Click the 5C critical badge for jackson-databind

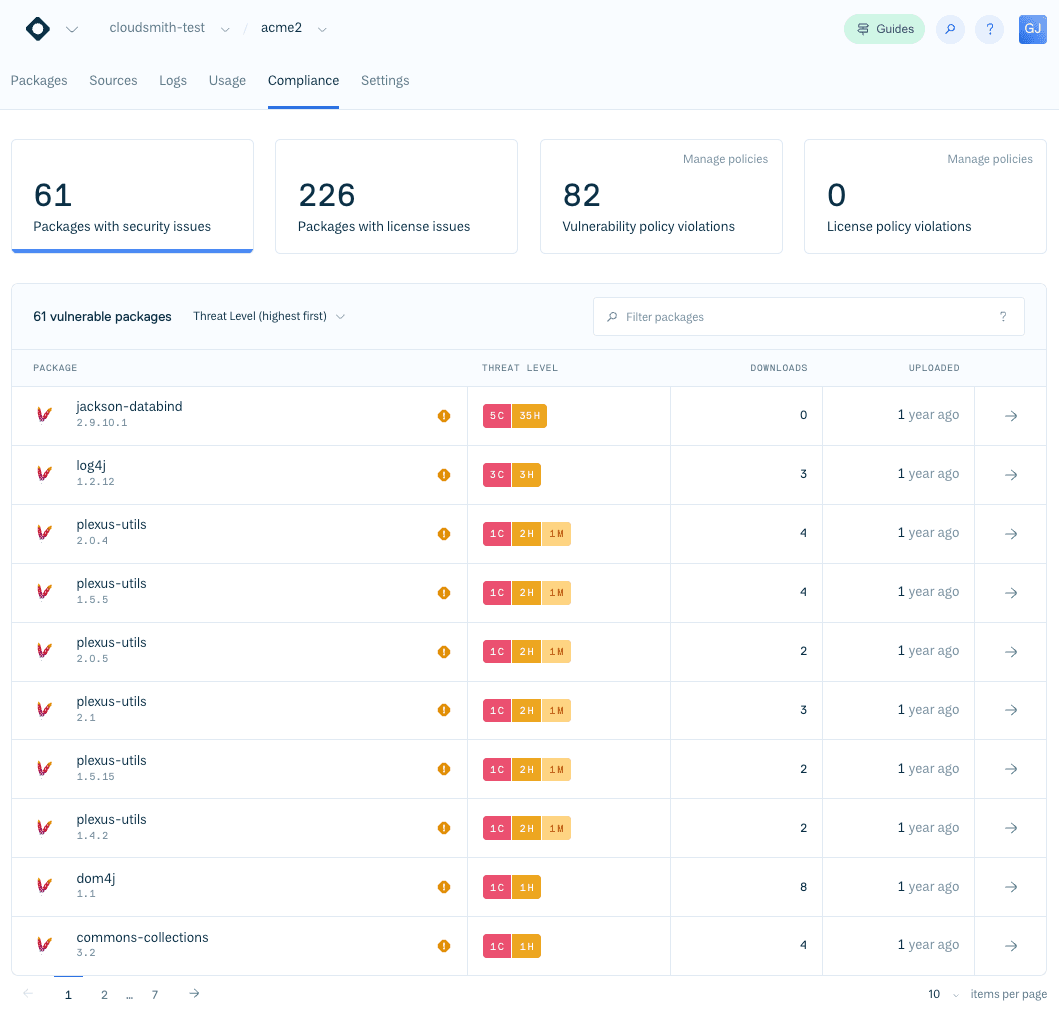[x=497, y=416]
